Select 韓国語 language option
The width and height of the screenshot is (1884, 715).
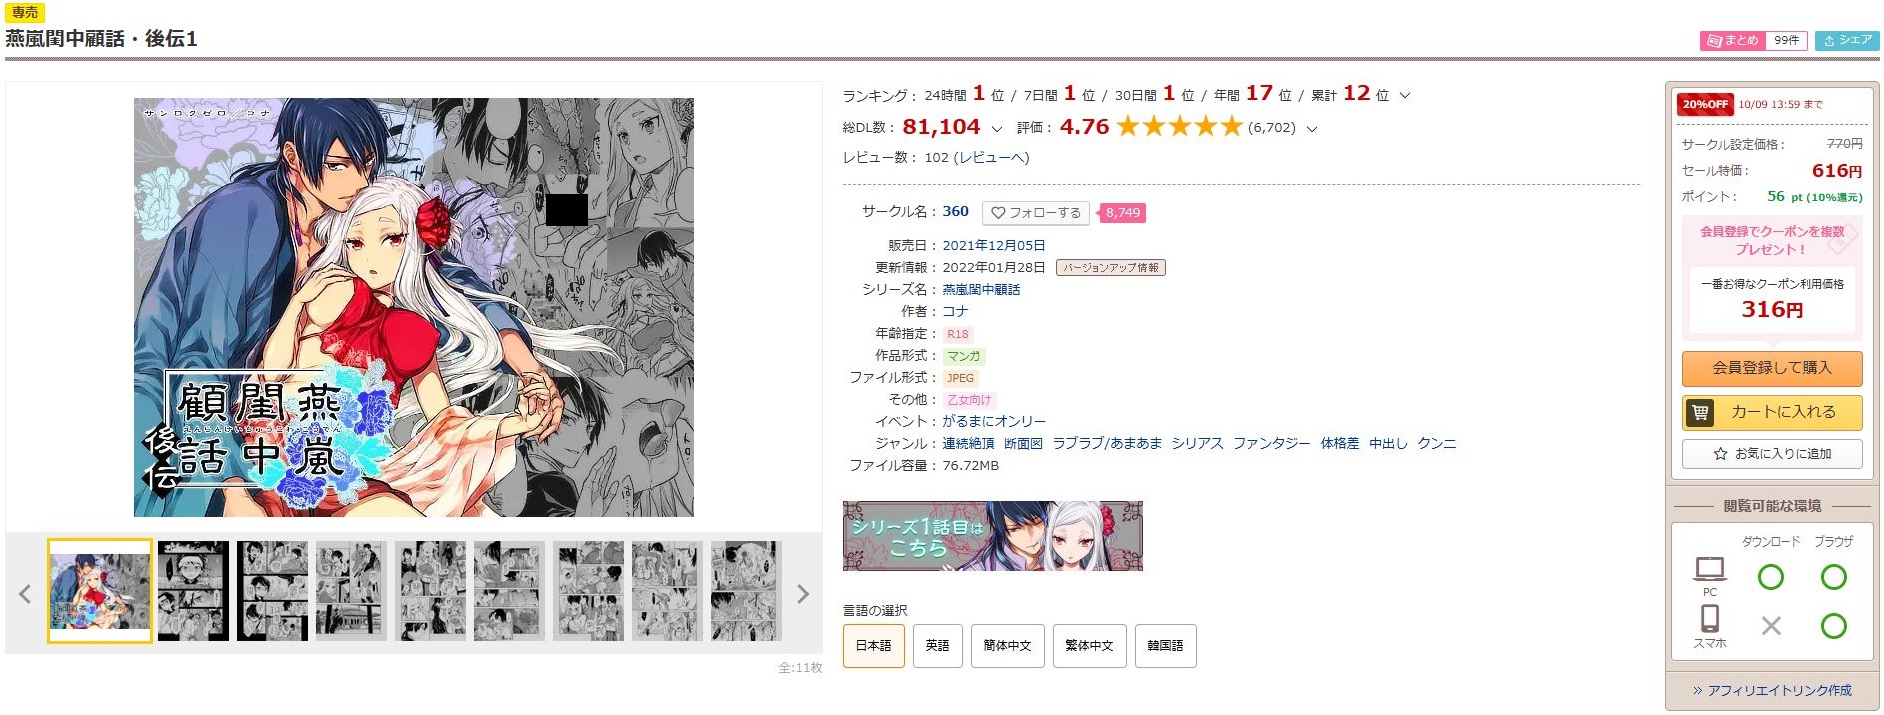[1165, 646]
